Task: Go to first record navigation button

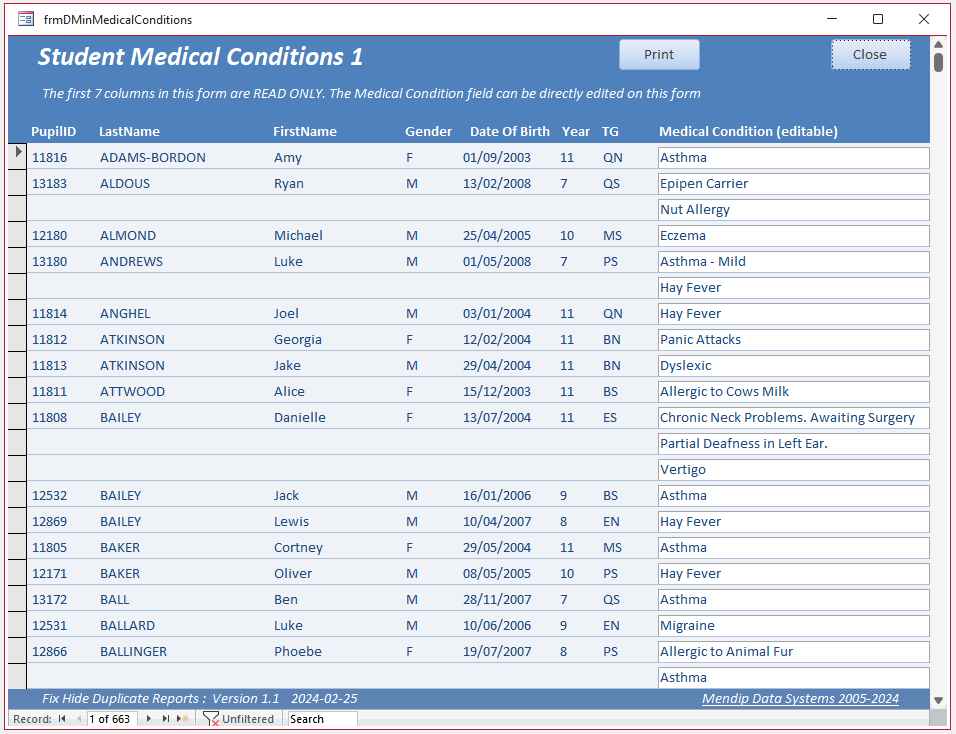Action: coord(62,719)
